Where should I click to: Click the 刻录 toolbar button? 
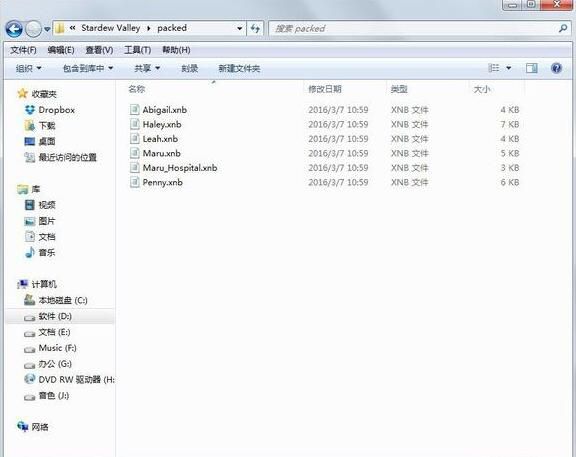(190, 68)
